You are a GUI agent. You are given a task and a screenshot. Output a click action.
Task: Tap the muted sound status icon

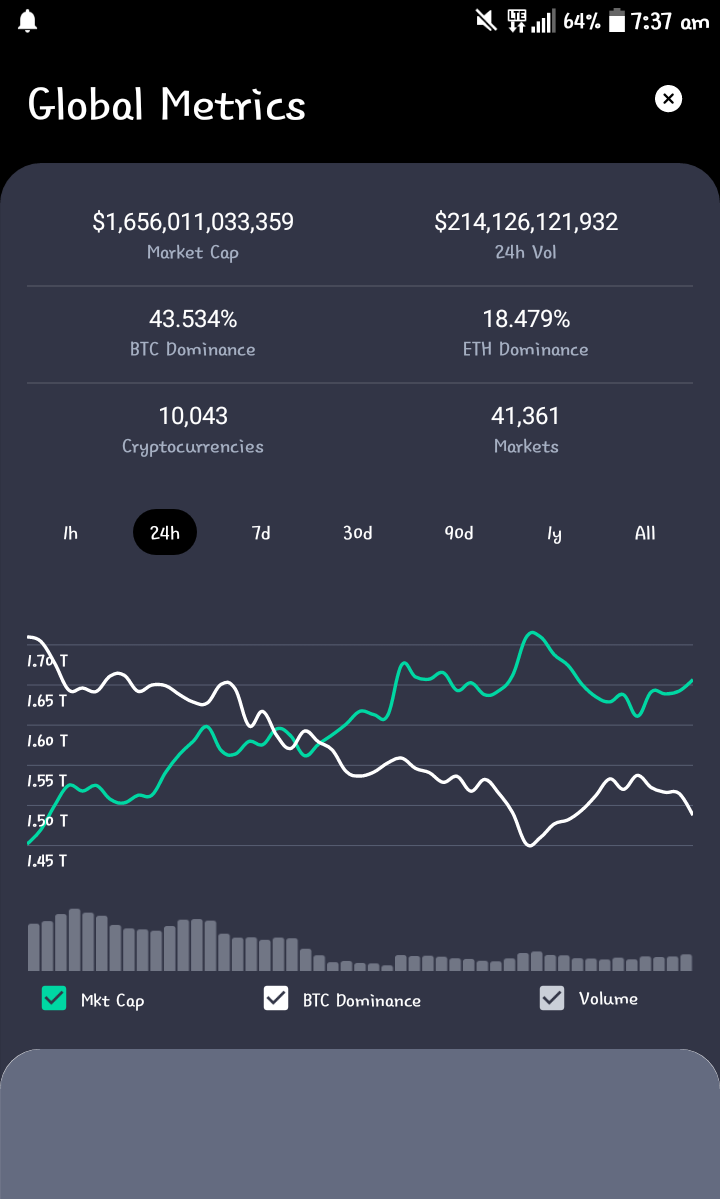coord(486,21)
